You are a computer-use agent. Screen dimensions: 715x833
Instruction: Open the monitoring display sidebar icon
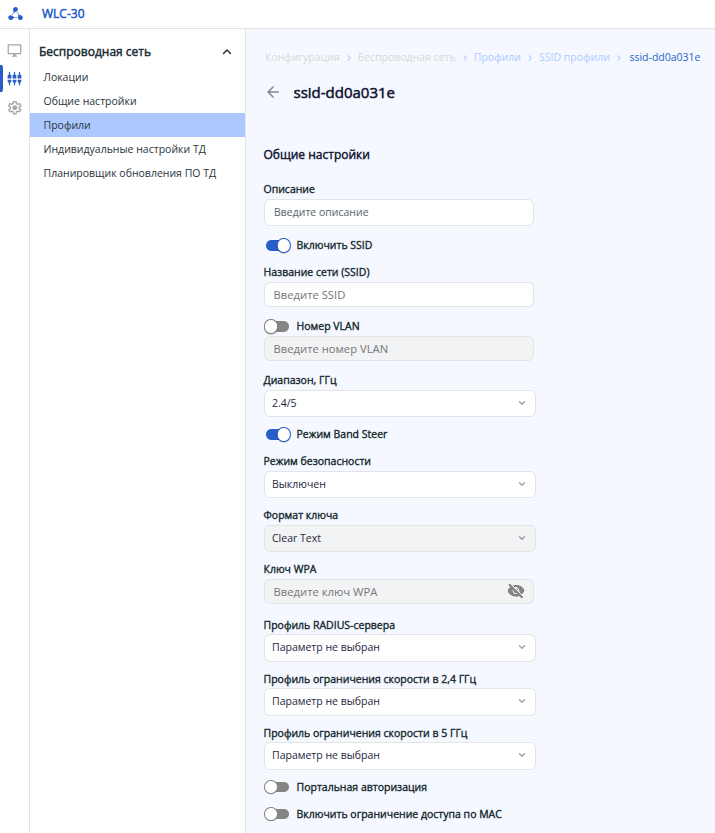14,51
